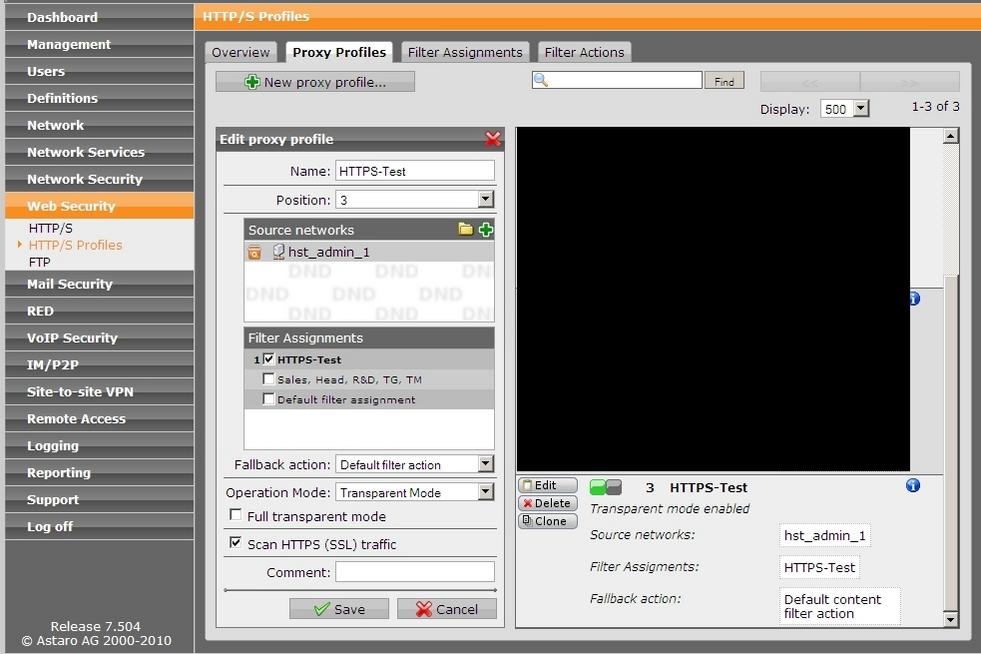Viewport: 981px width, 654px height.
Task: Click the Comment input field
Action: click(414, 572)
